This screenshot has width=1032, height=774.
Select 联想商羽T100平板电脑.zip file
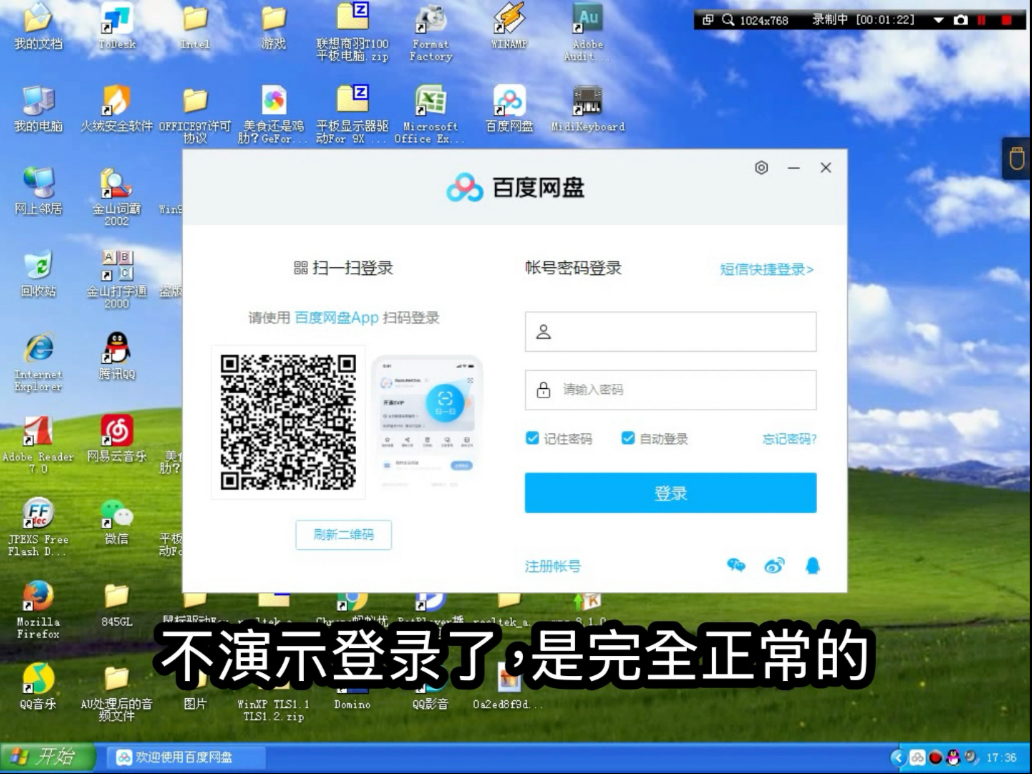tap(352, 32)
